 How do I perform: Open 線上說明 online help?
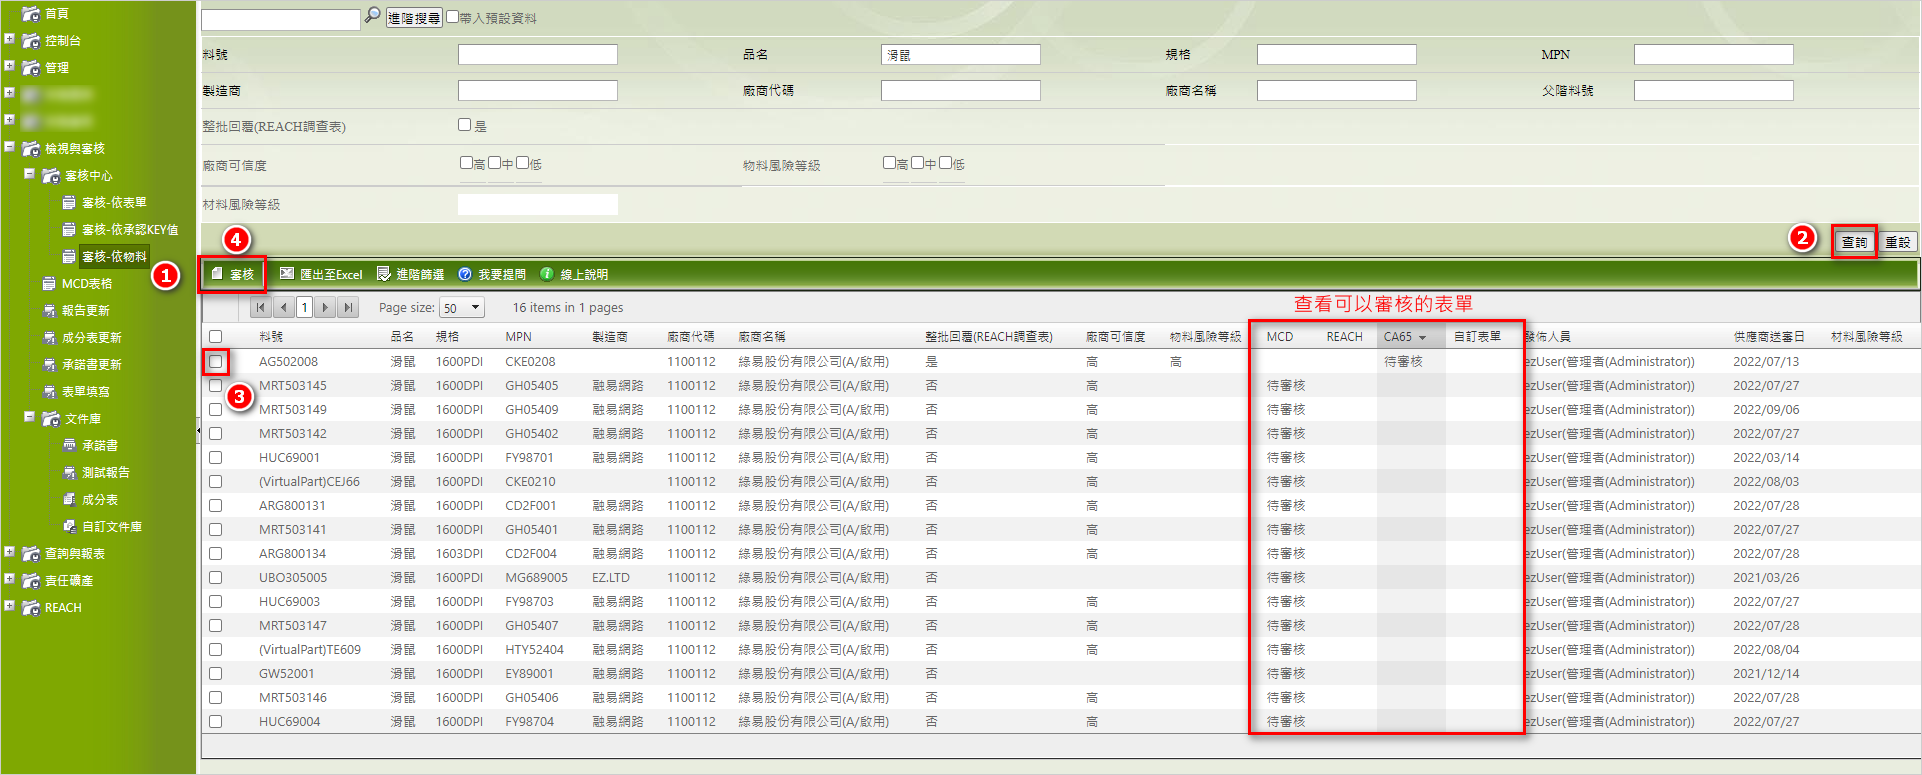click(574, 274)
